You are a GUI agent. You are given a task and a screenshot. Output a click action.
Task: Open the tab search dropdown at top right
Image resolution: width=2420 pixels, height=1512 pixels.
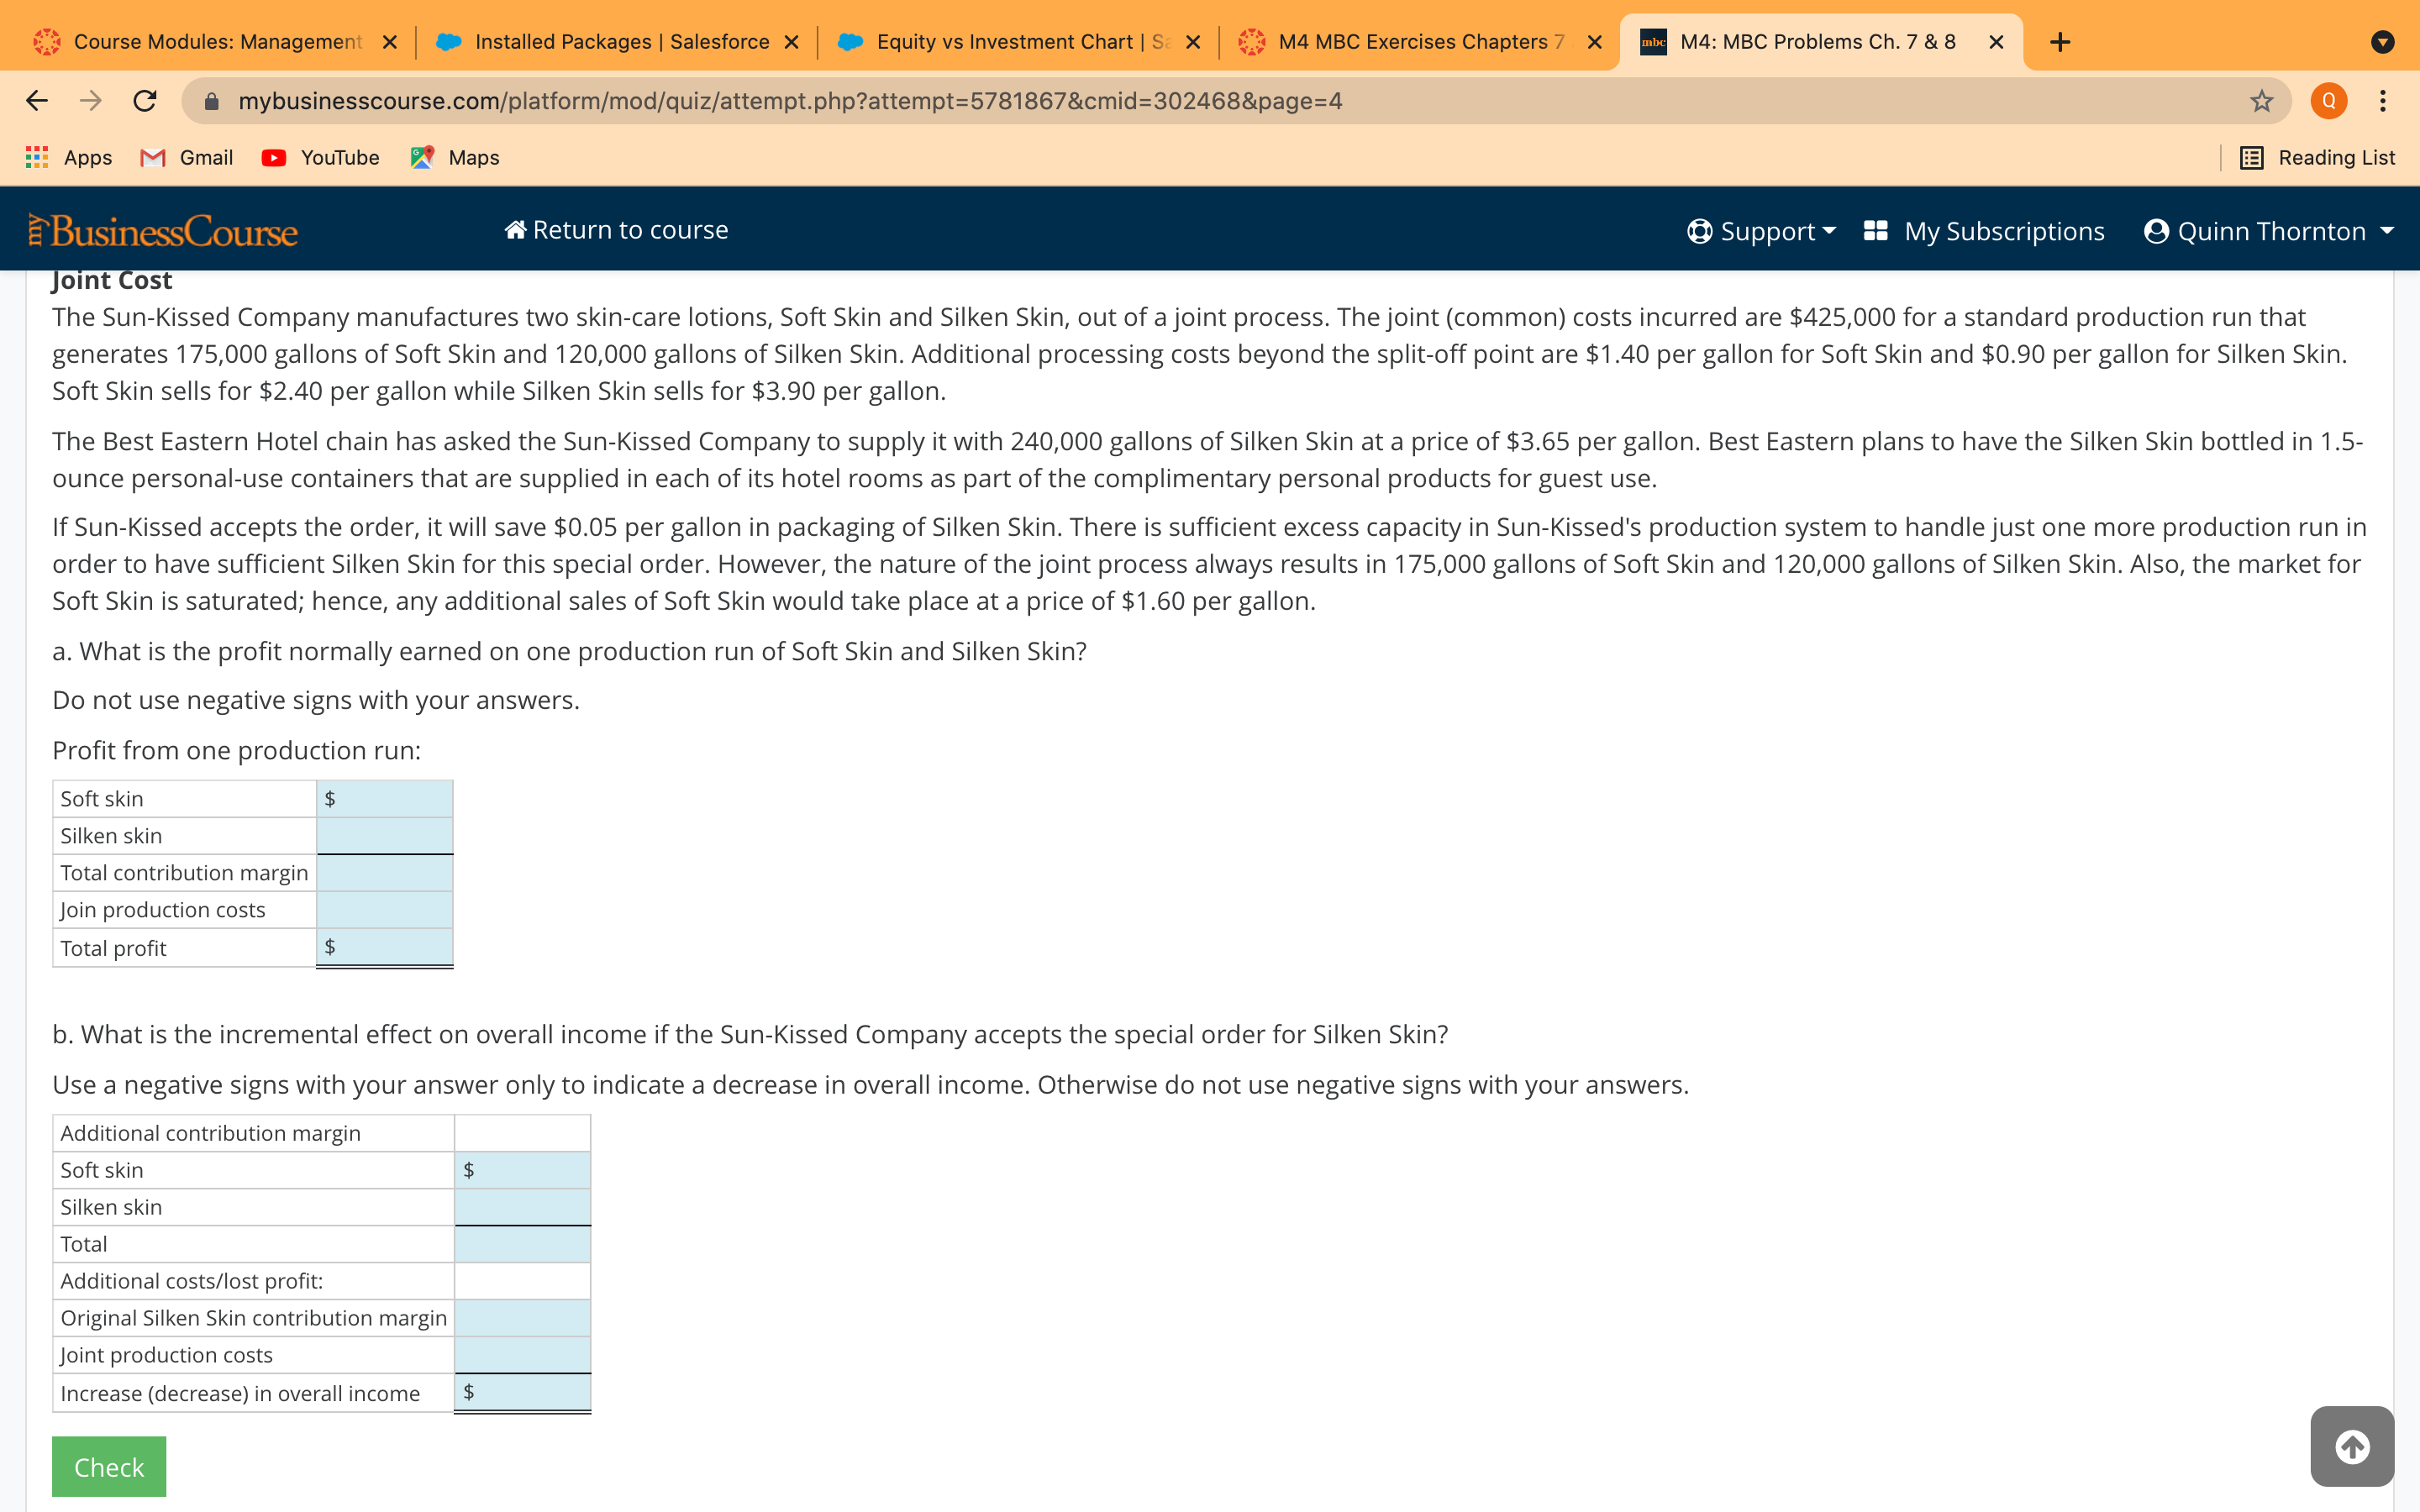pos(2383,41)
